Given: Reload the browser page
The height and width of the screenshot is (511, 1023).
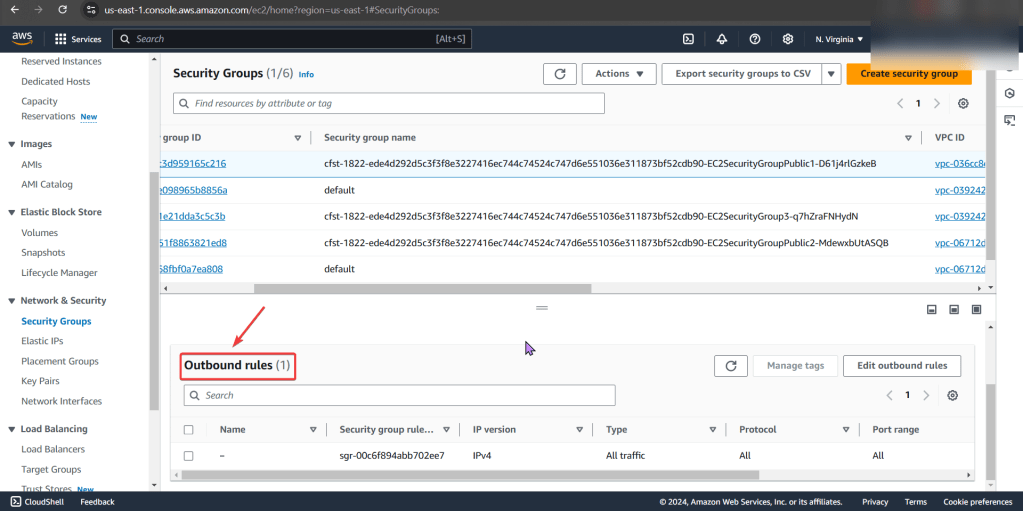Looking at the screenshot, I should coord(63,9).
